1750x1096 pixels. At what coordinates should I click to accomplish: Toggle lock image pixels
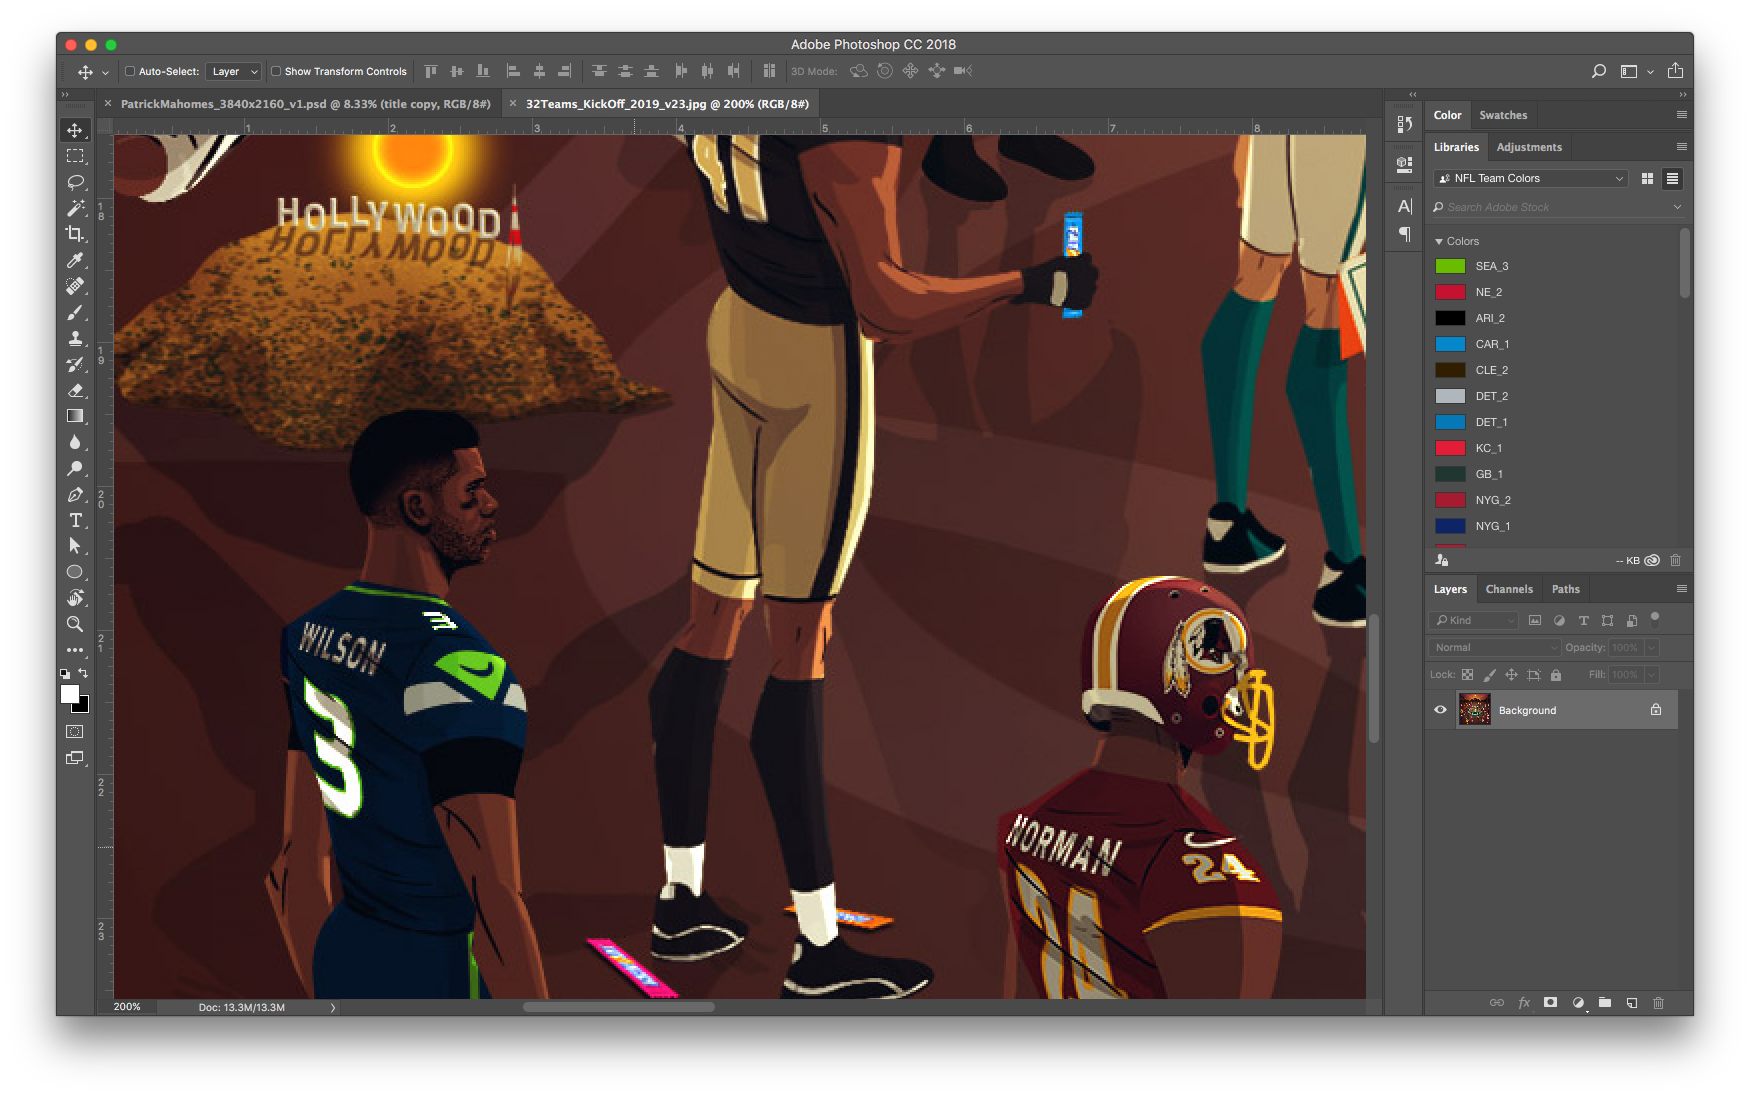click(1489, 675)
